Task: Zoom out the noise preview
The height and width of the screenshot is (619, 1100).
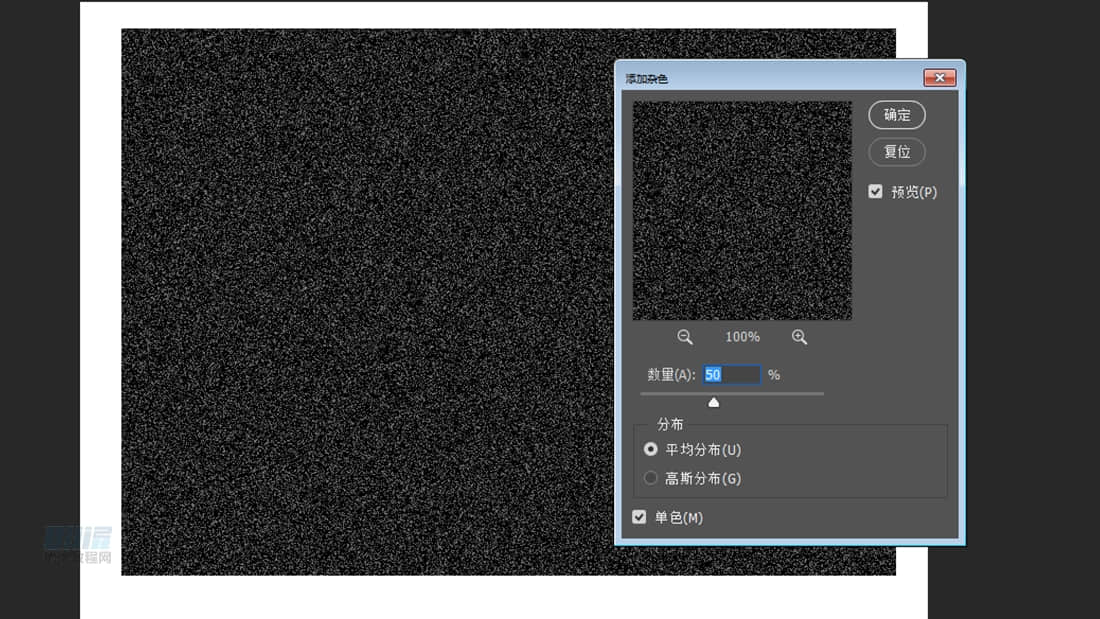Action: pyautogui.click(x=685, y=337)
